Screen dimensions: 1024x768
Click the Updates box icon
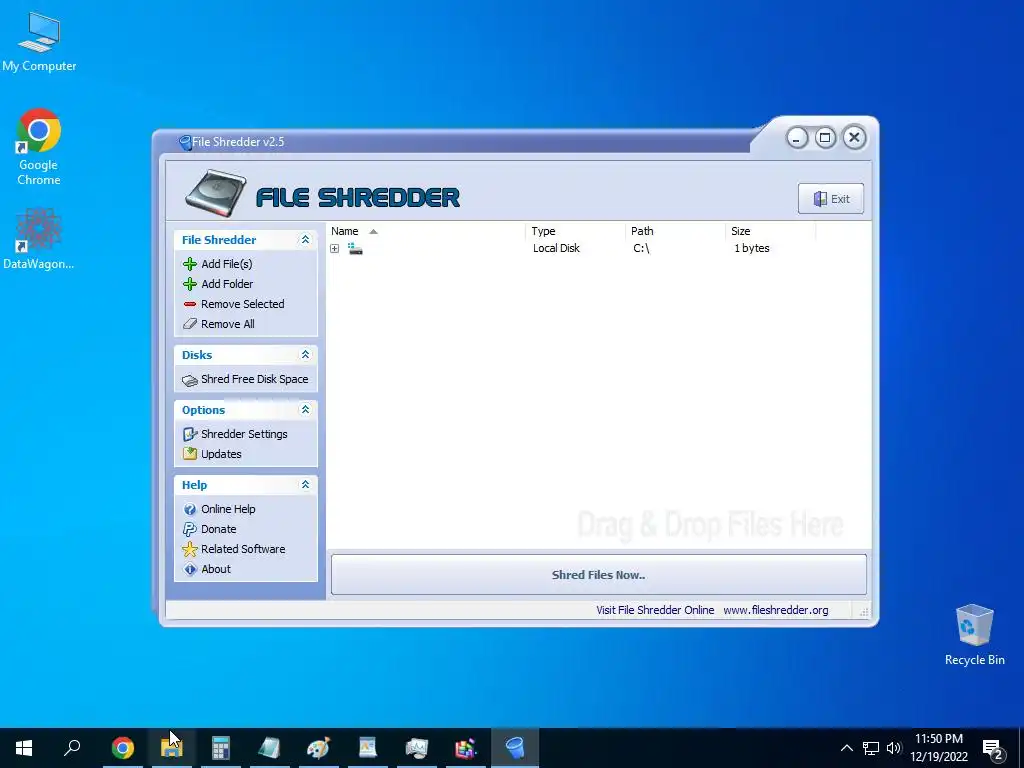(x=190, y=454)
